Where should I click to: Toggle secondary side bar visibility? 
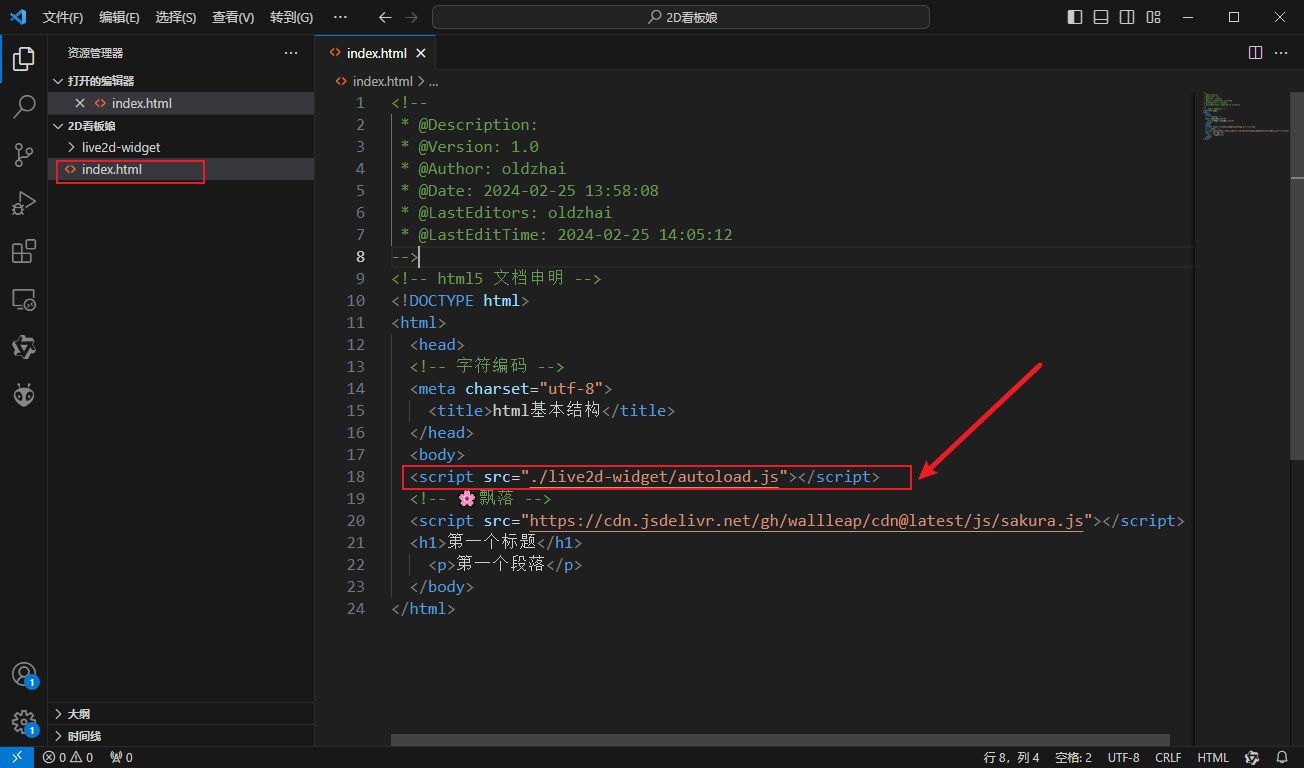click(1127, 17)
